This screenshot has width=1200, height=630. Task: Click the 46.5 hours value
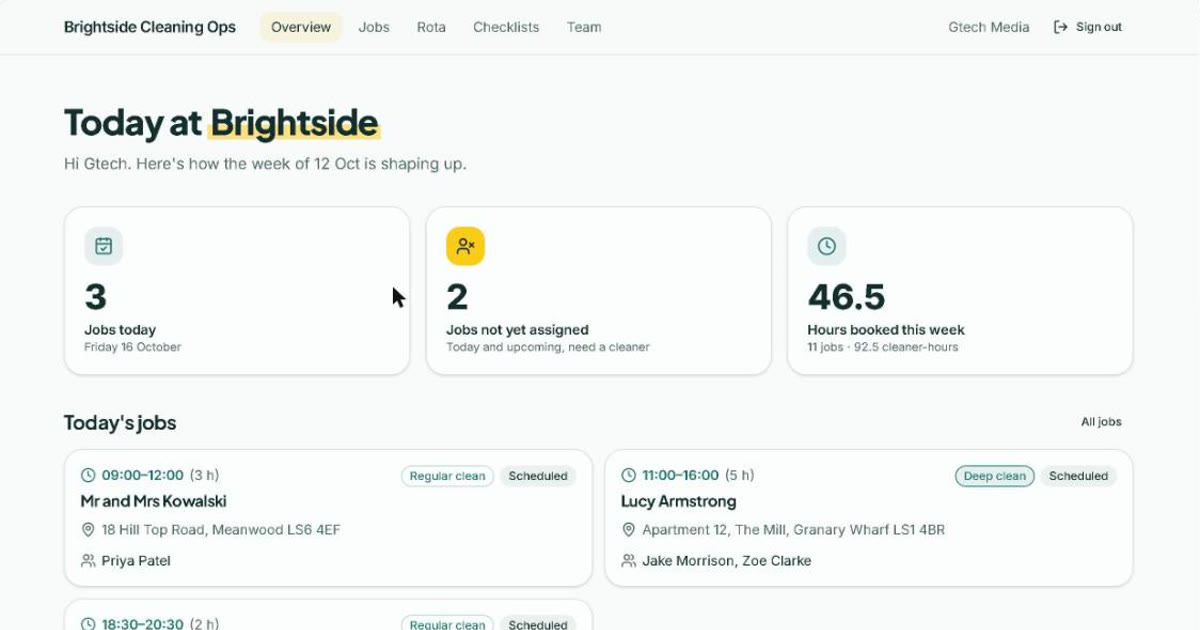pos(846,297)
